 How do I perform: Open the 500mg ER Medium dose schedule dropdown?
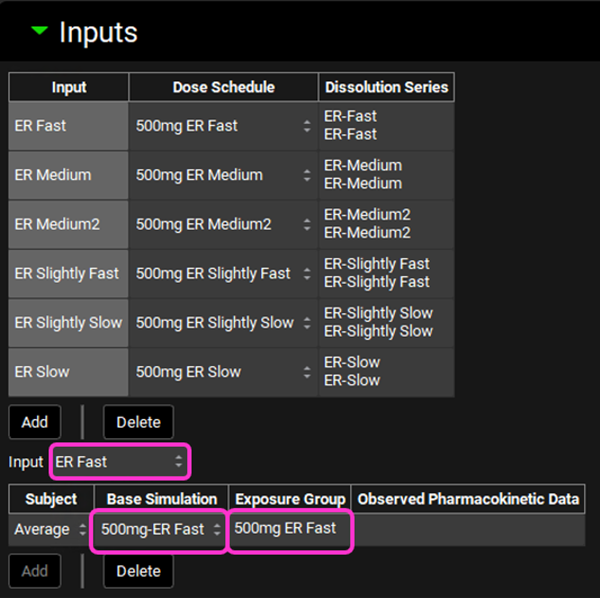click(223, 175)
